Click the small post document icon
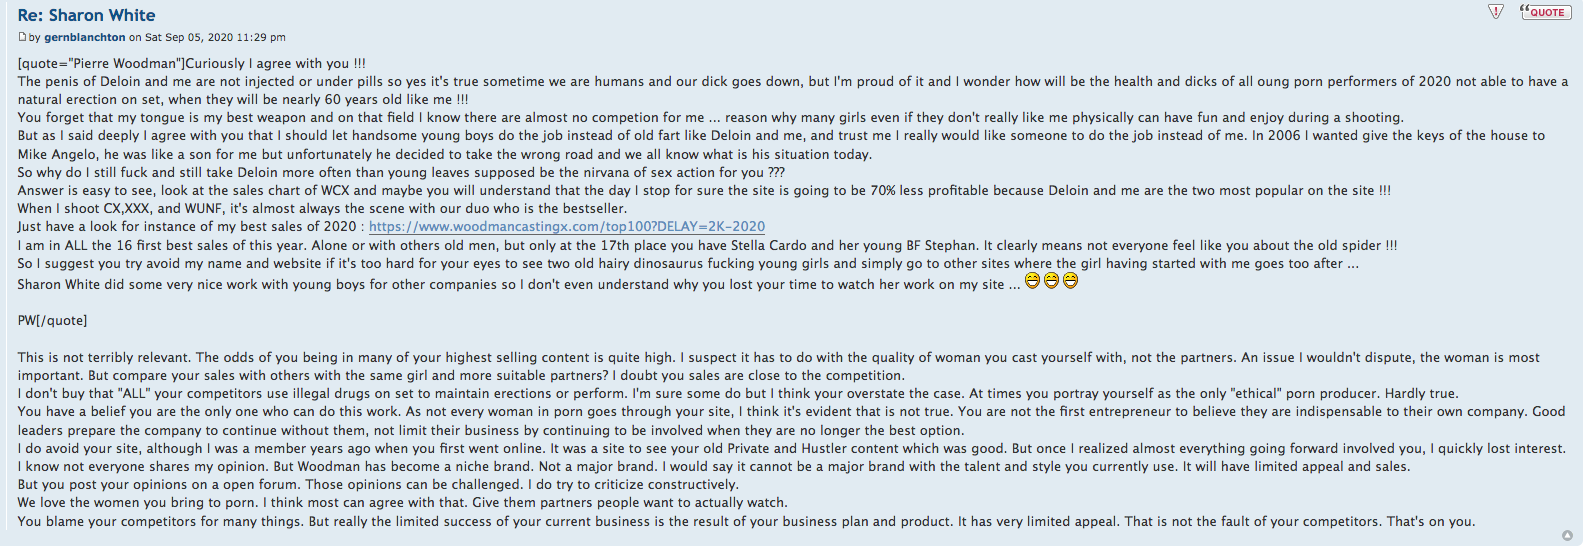The image size is (1587, 549). click(22, 37)
